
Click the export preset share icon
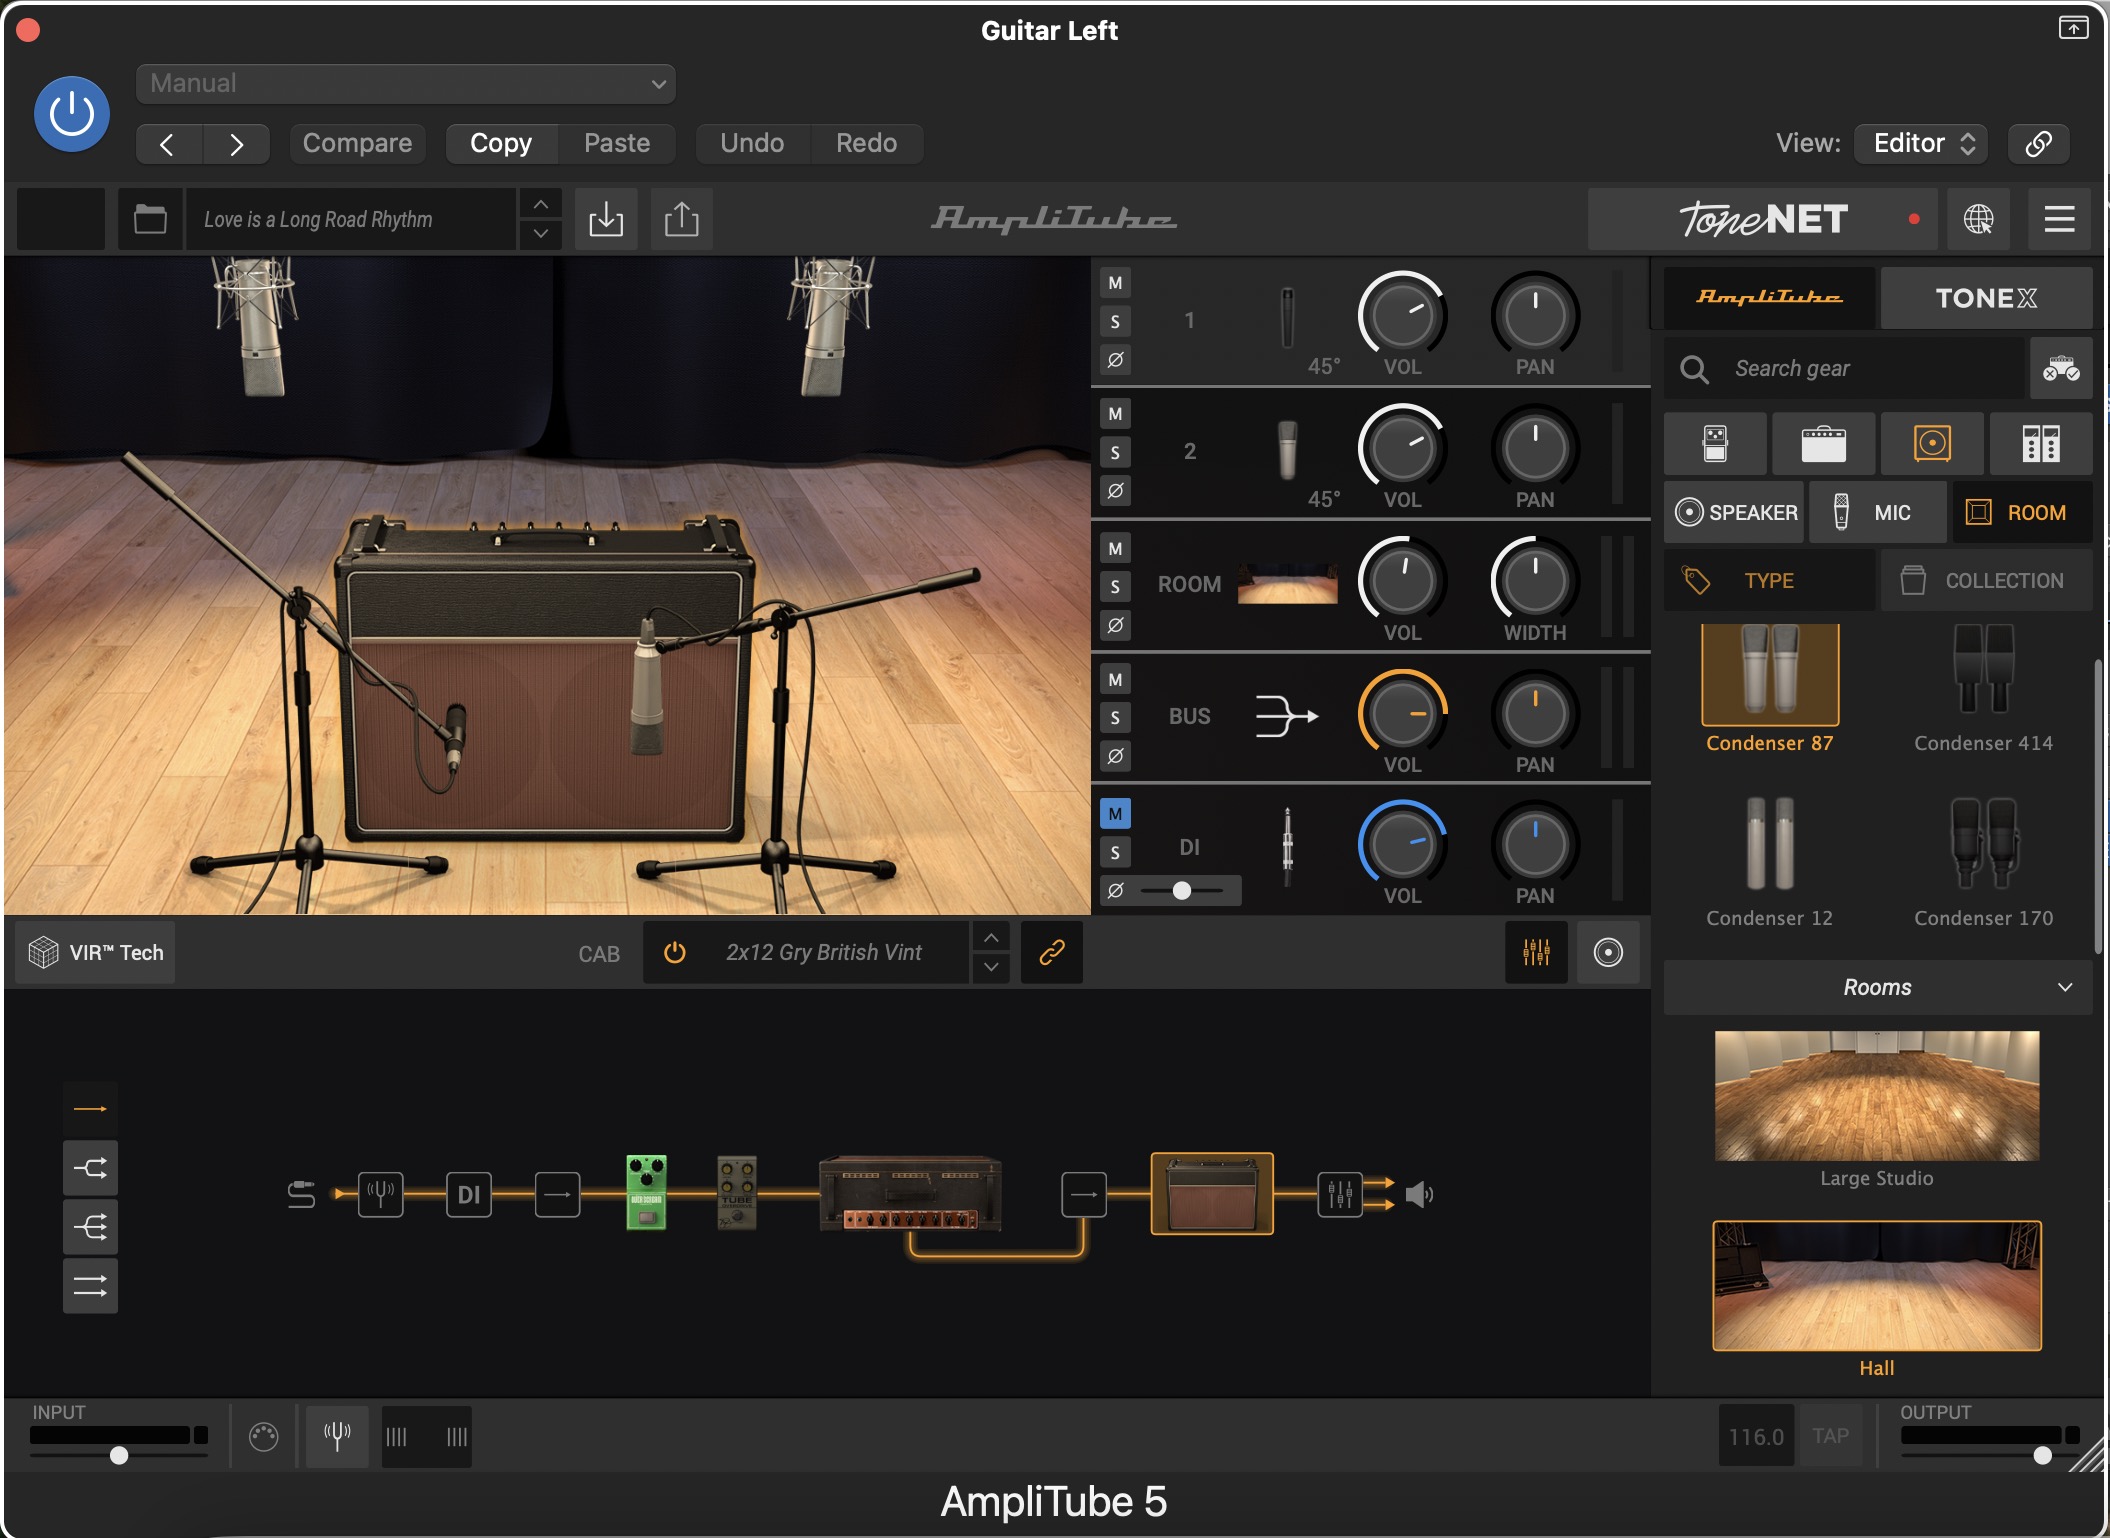tap(682, 219)
